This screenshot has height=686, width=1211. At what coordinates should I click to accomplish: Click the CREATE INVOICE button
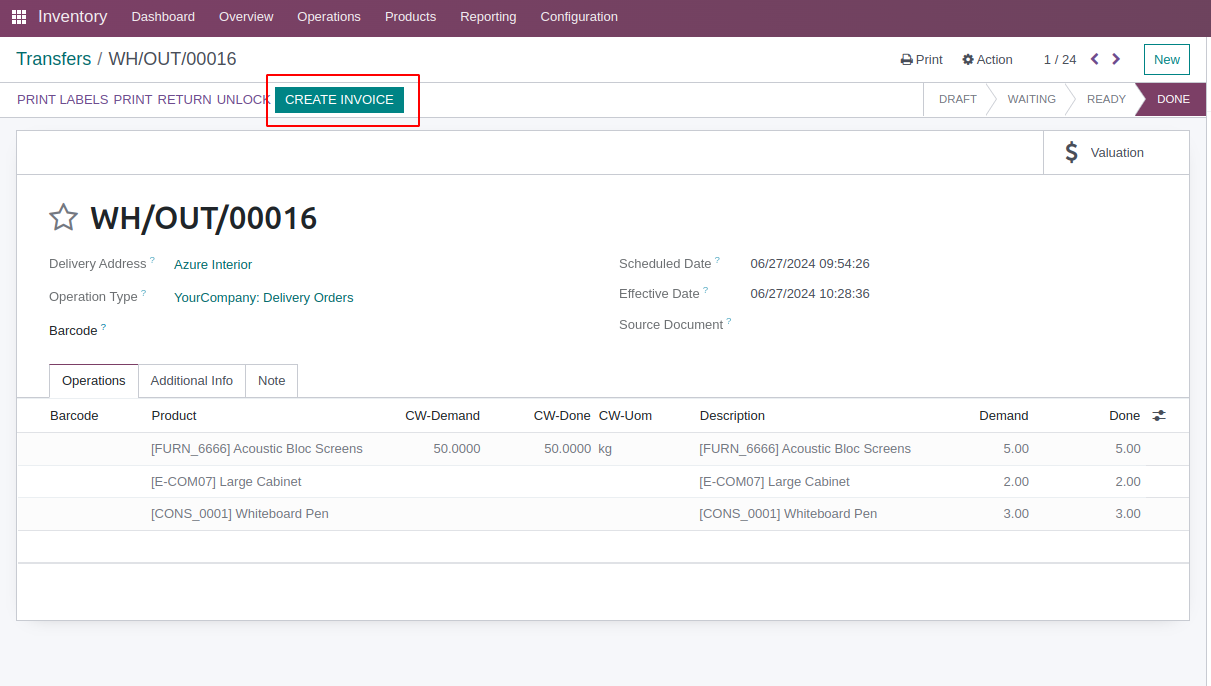(x=339, y=100)
